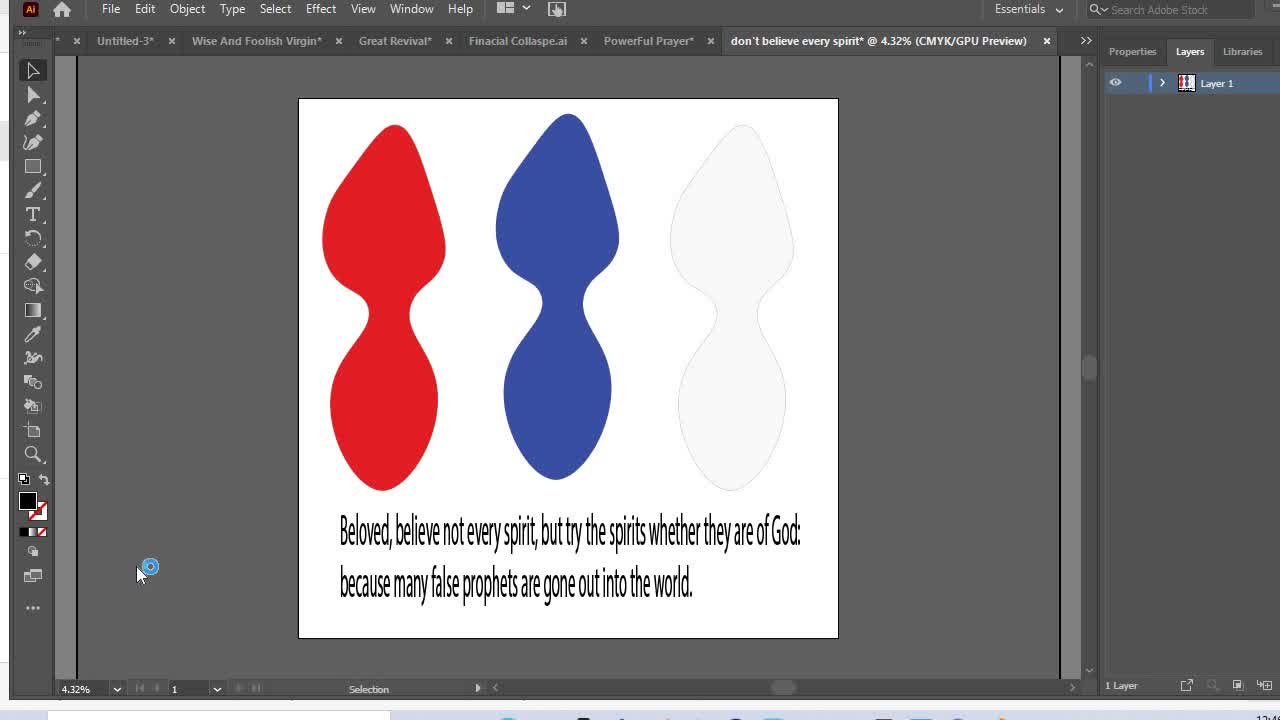Reset default fill and stroke

point(24,479)
